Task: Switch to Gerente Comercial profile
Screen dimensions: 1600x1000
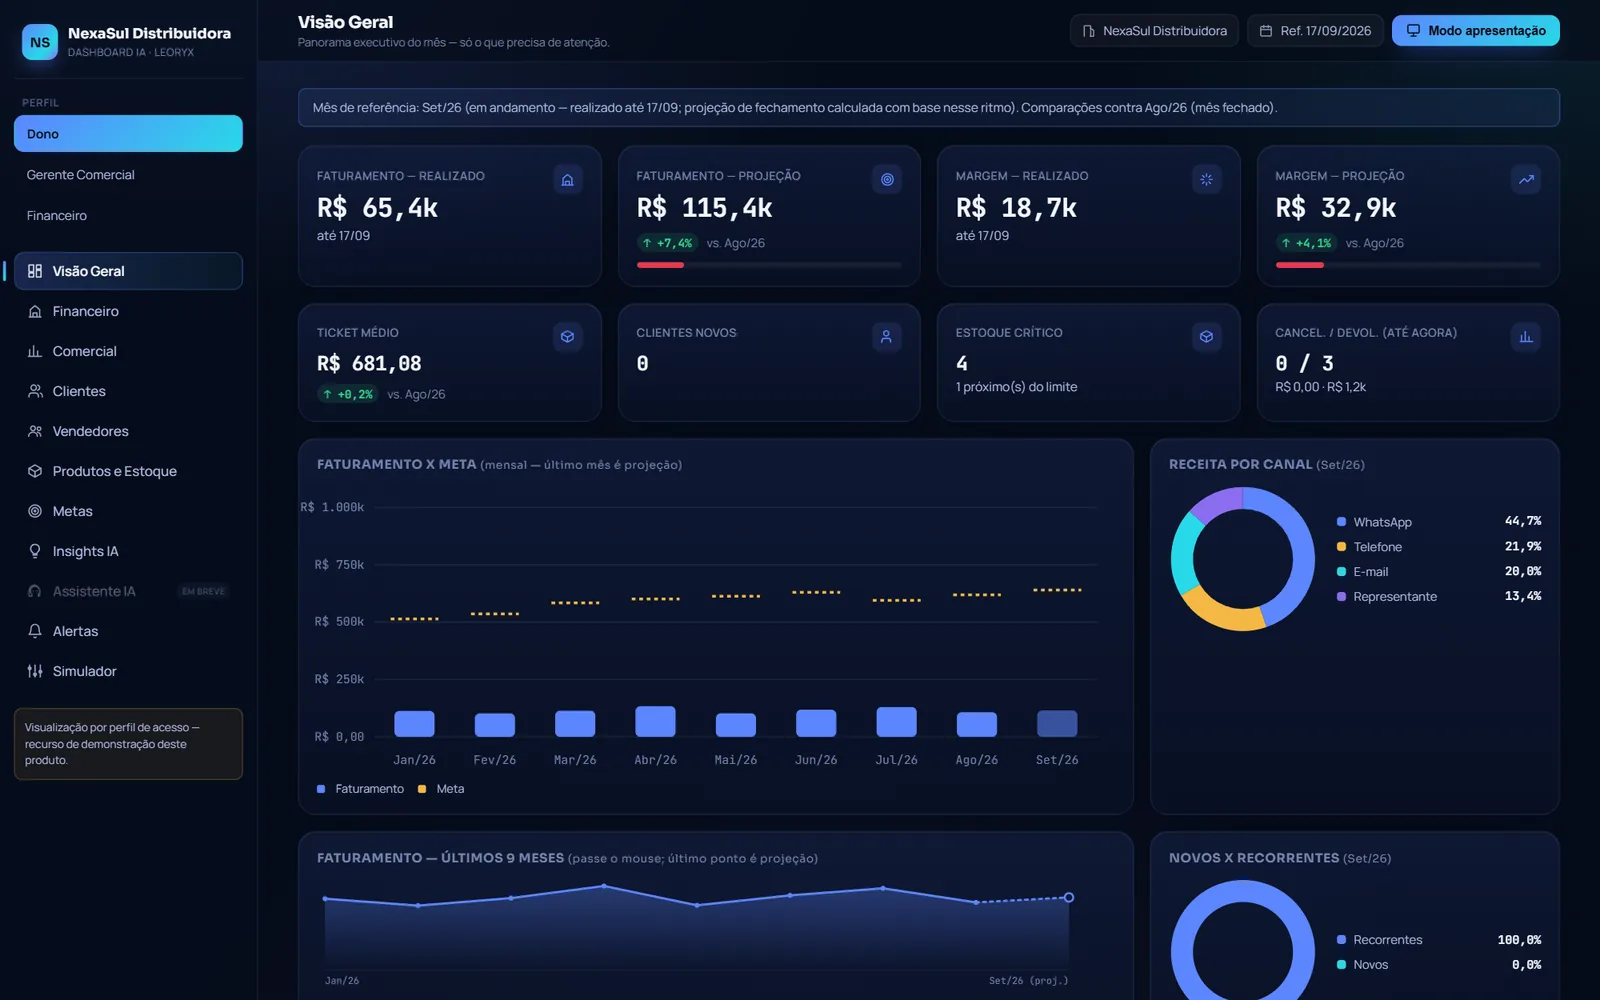Action: [128, 175]
